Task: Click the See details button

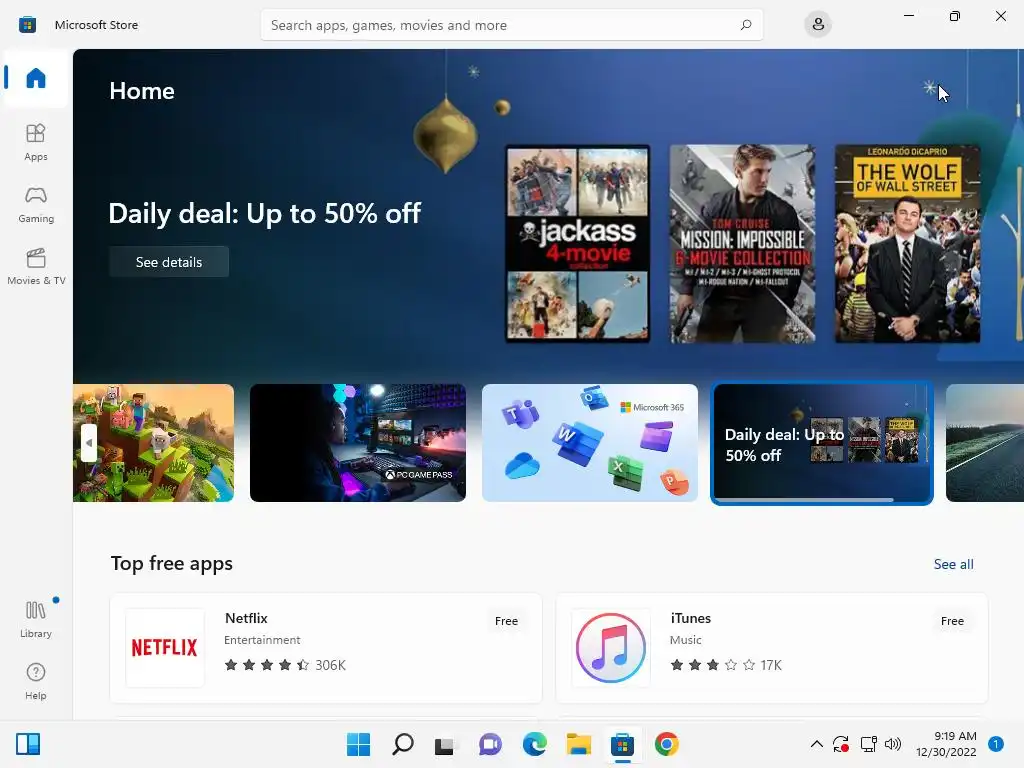Action: (x=169, y=262)
